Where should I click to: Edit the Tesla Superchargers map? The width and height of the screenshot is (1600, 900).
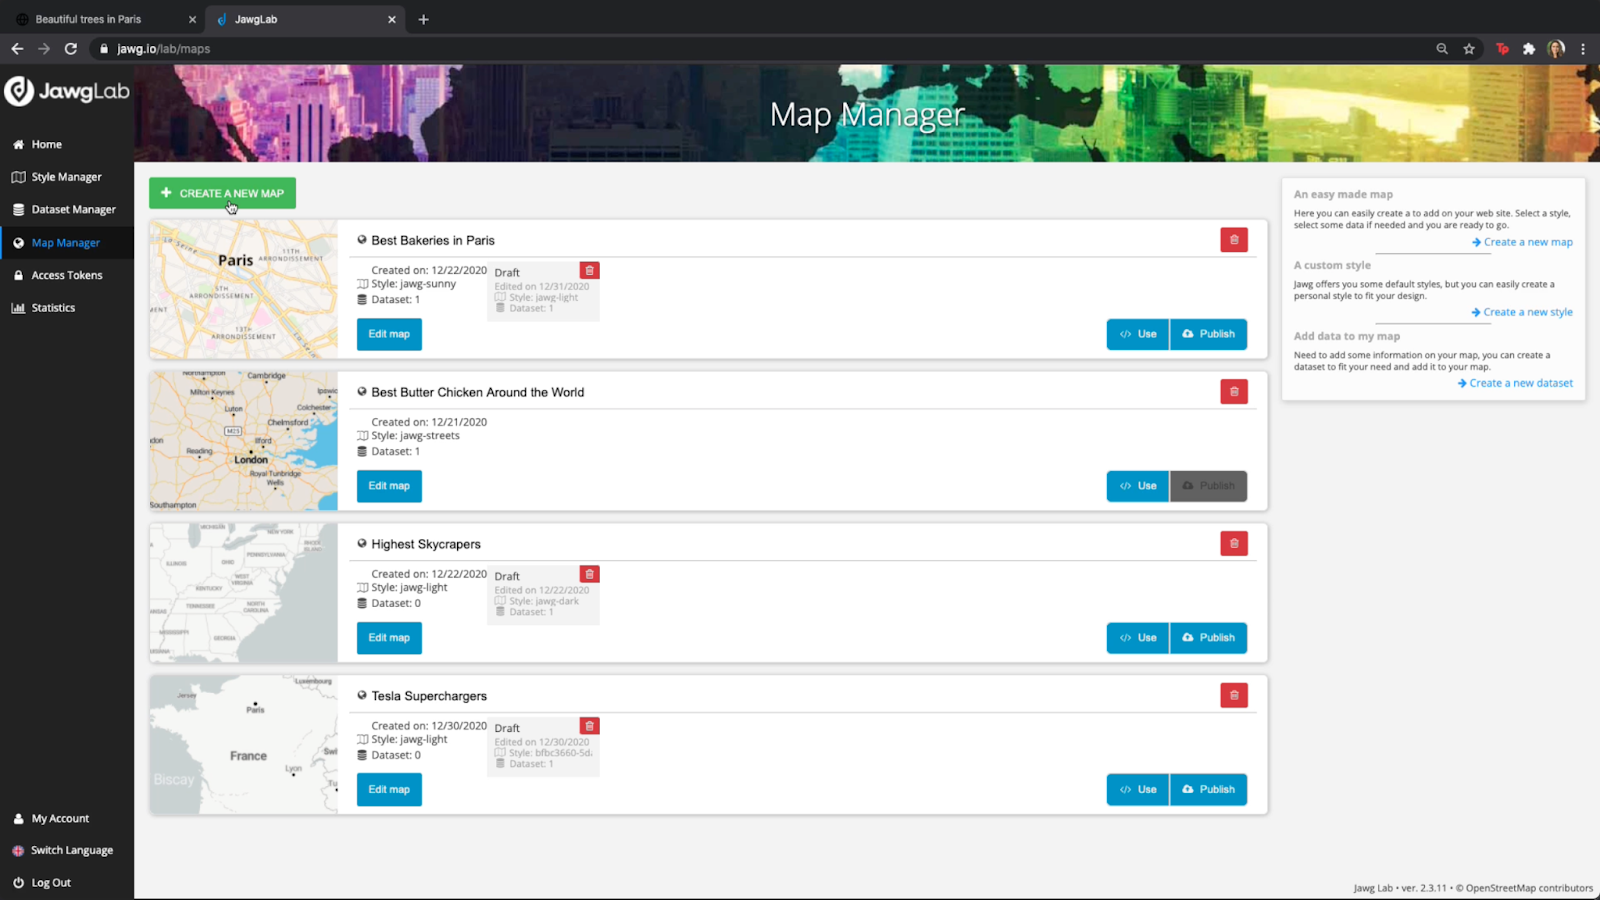point(389,790)
